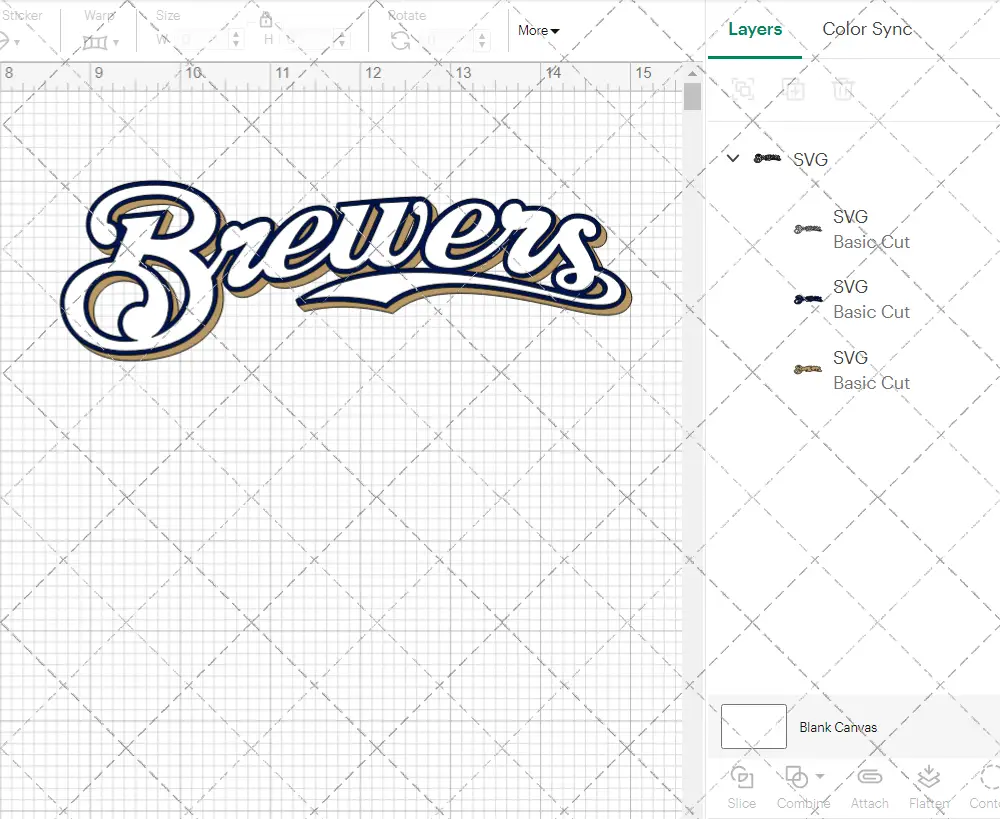The height and width of the screenshot is (819, 1000).
Task: Click the Combine tool icon
Action: pos(796,778)
